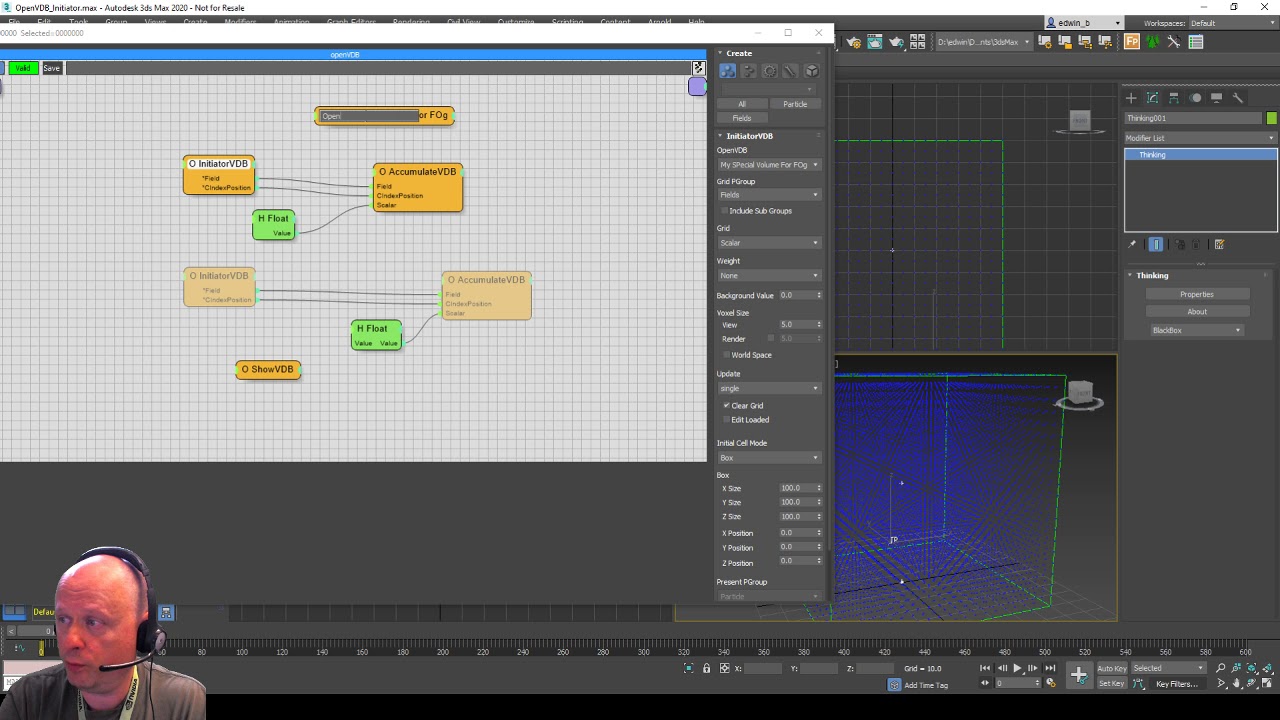The width and height of the screenshot is (1280, 720).
Task: Open the Hierarchy command panel tab
Action: coord(1174,98)
